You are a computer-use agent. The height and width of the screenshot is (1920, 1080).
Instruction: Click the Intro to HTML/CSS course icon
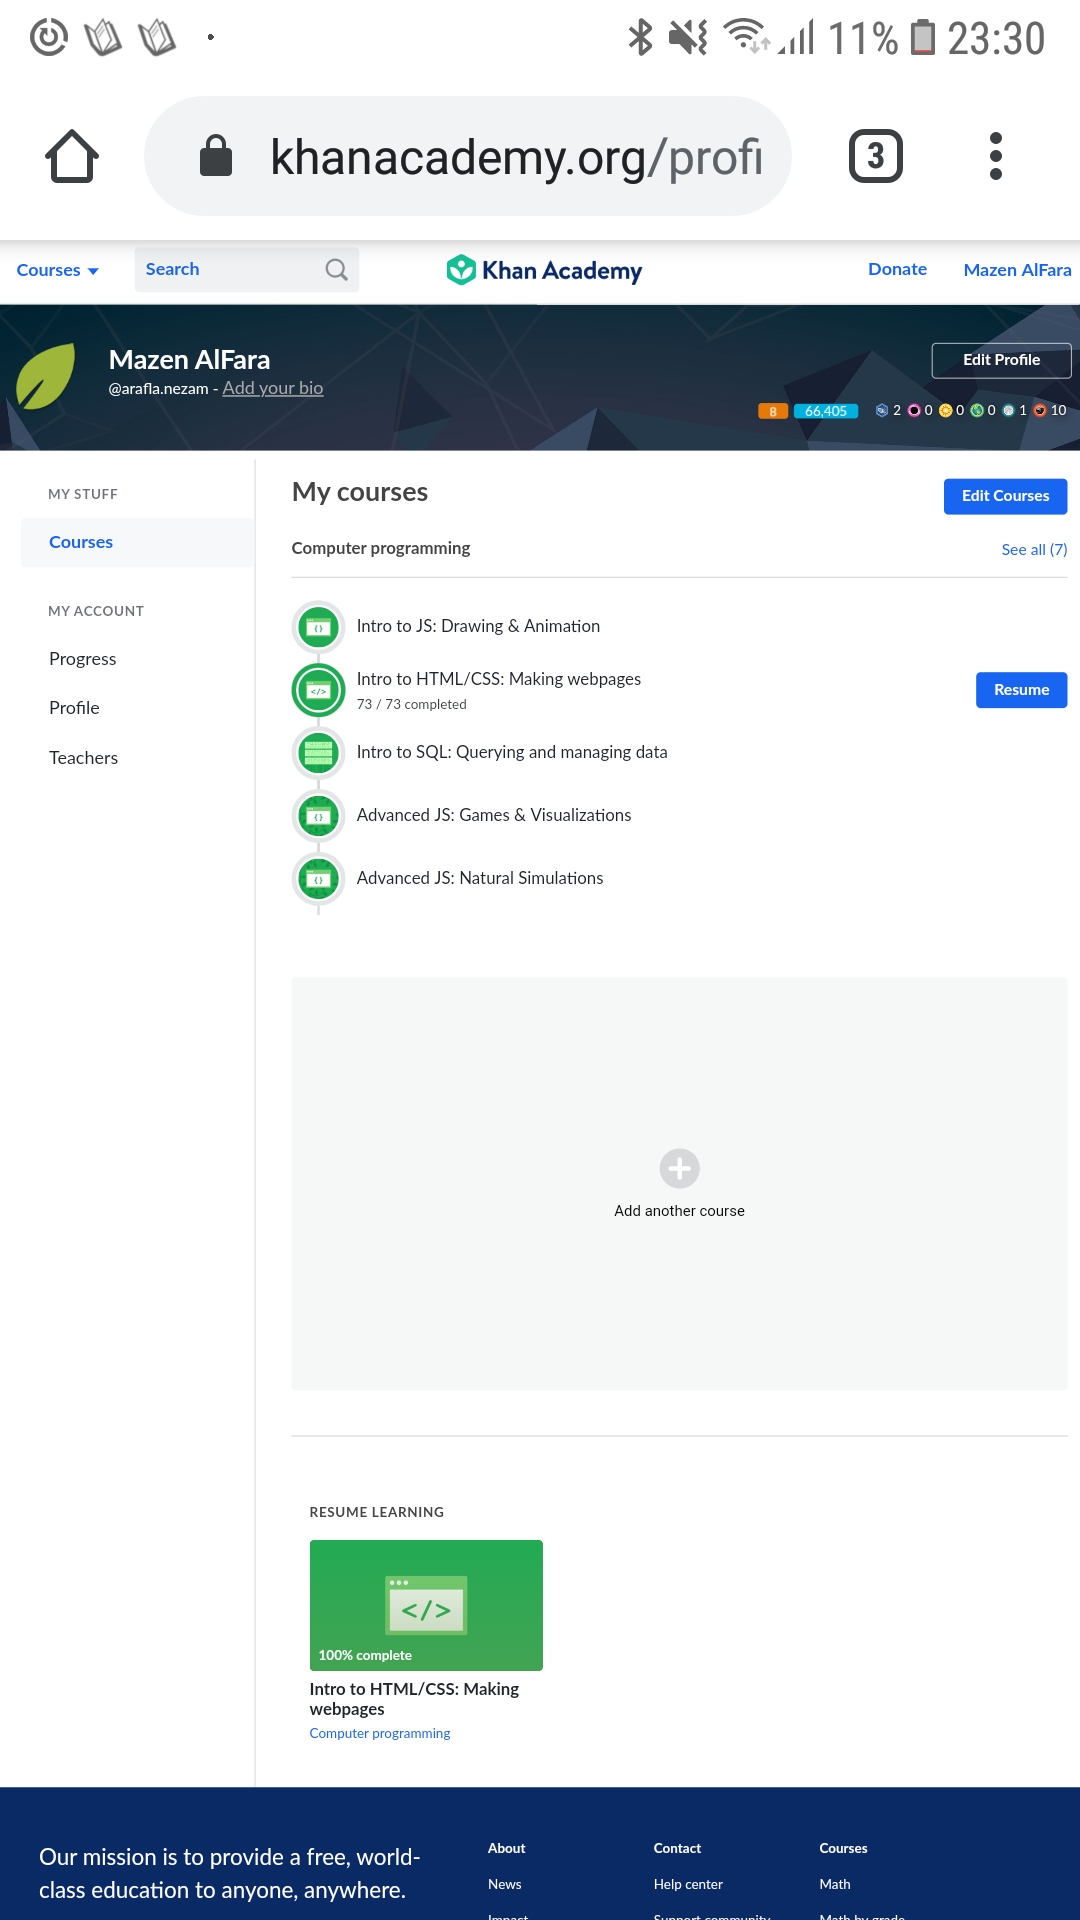(318, 690)
